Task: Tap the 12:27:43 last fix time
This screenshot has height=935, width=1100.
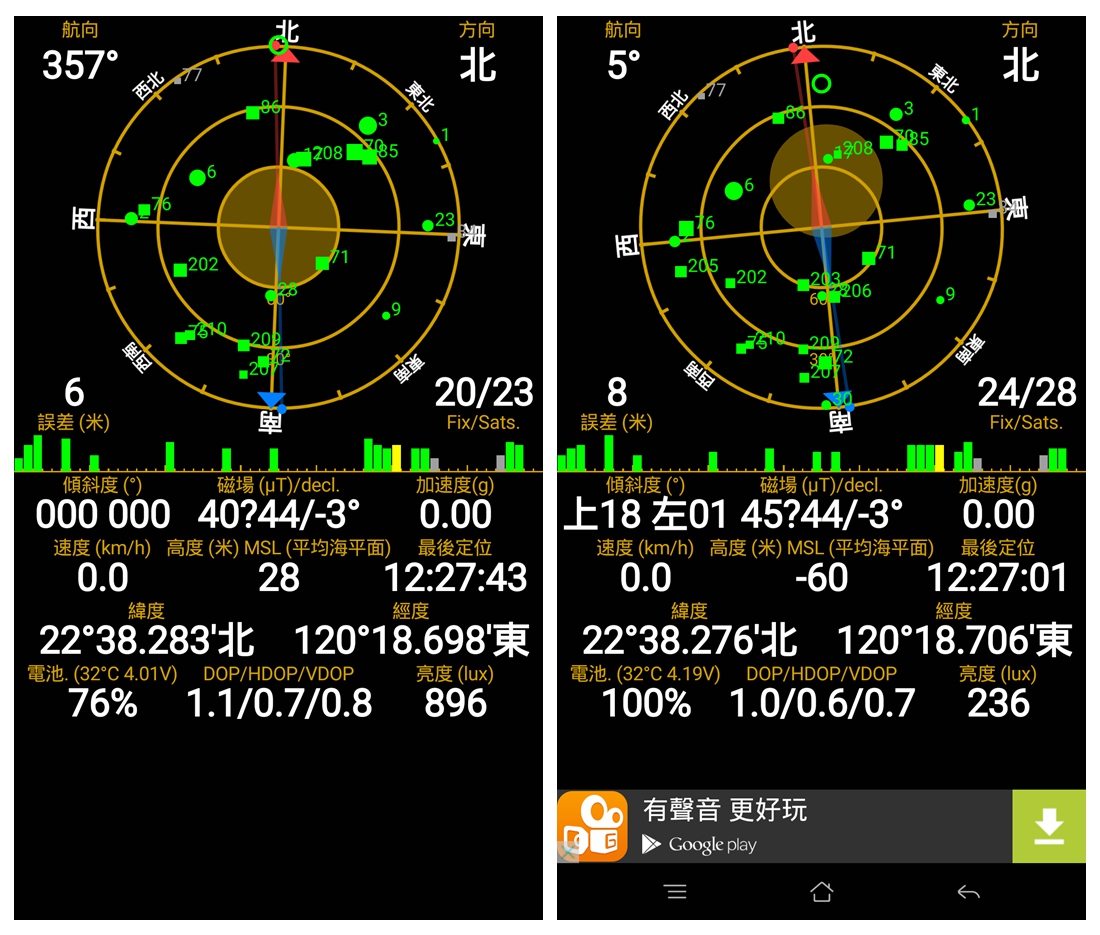Action: coord(455,578)
